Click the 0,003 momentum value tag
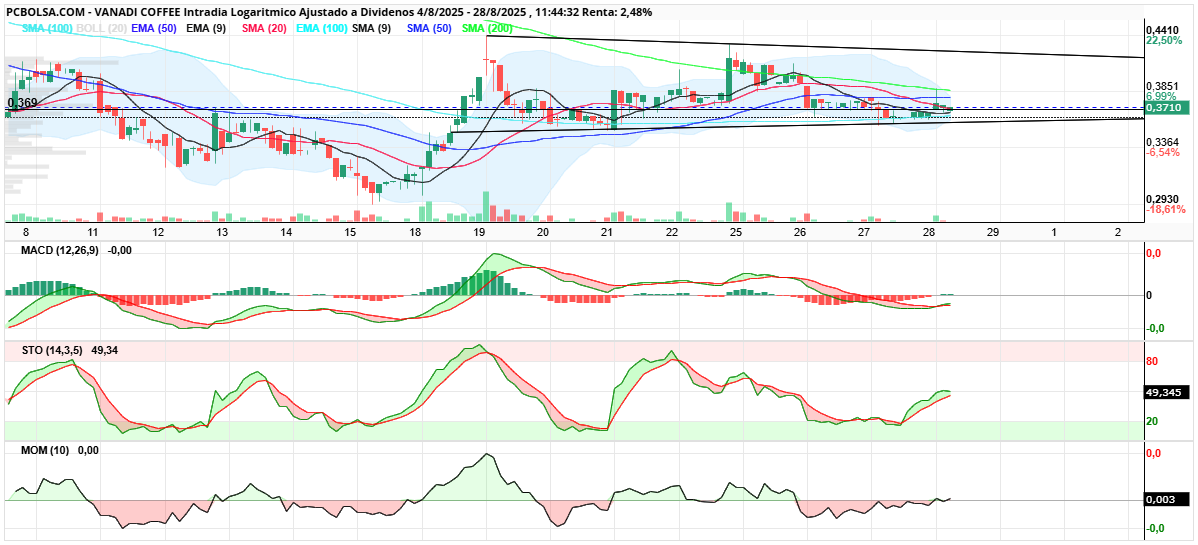This screenshot has height=545, width=1198. tap(1166, 500)
